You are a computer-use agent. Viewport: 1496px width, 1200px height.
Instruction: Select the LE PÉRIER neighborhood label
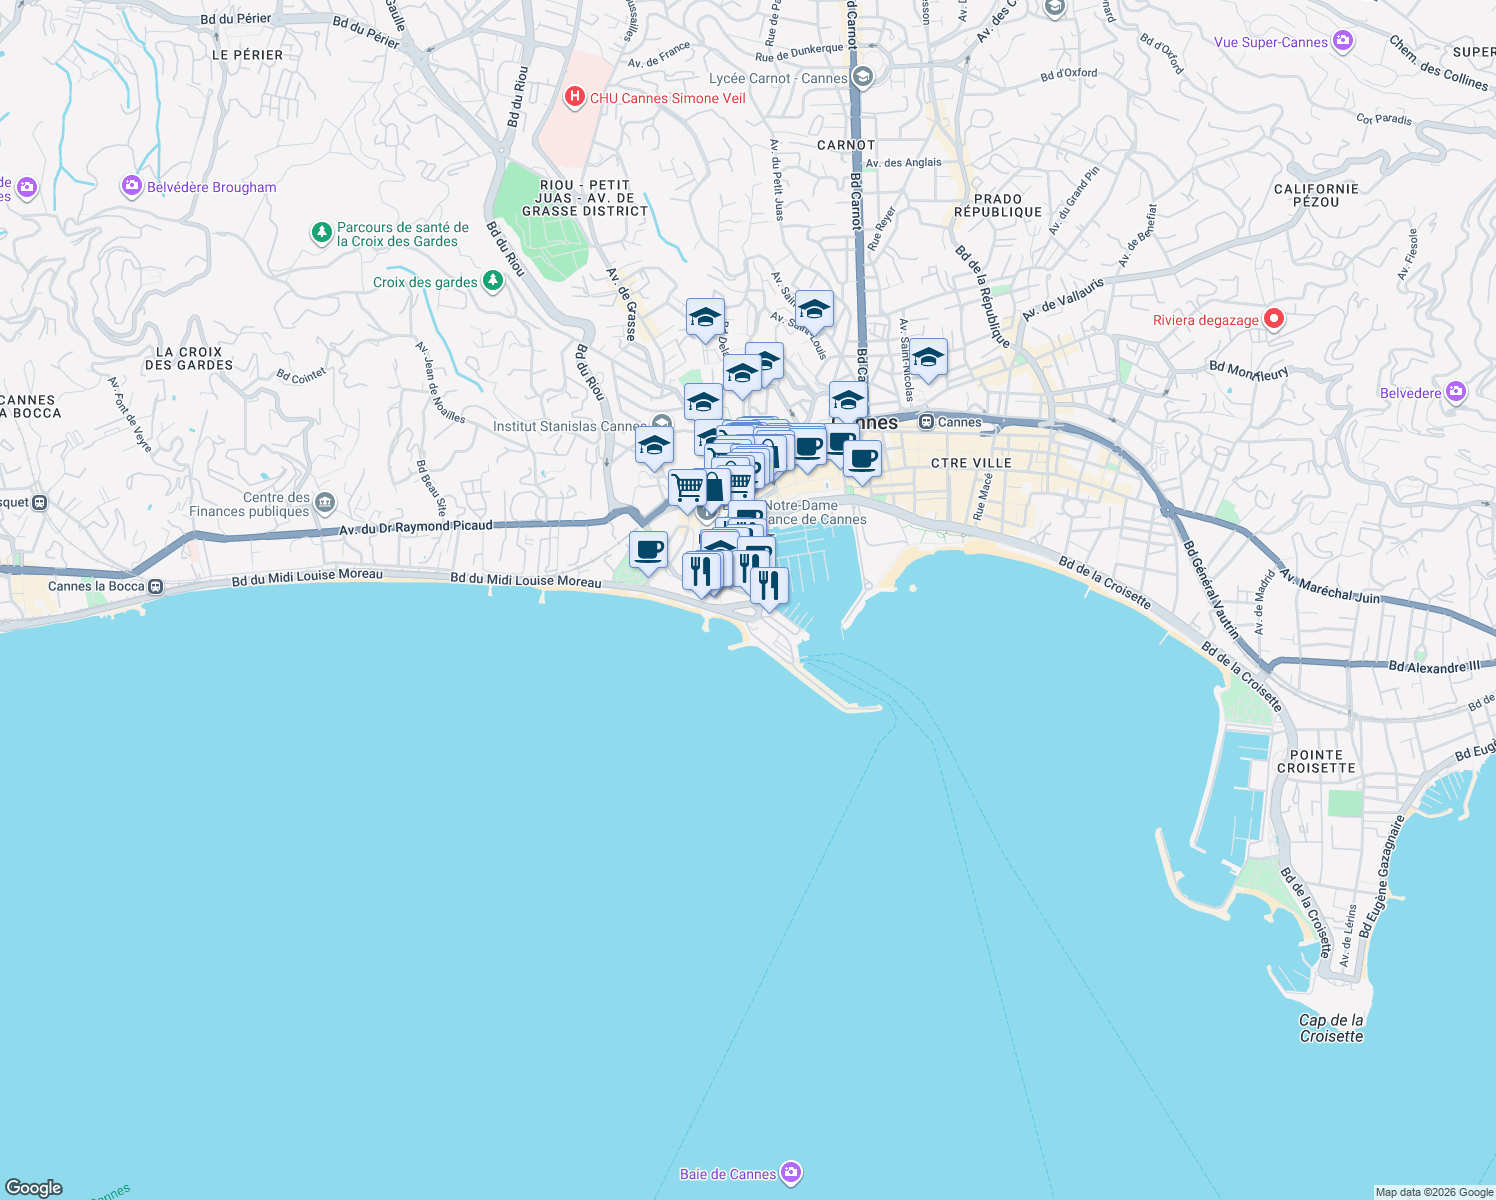click(x=247, y=55)
